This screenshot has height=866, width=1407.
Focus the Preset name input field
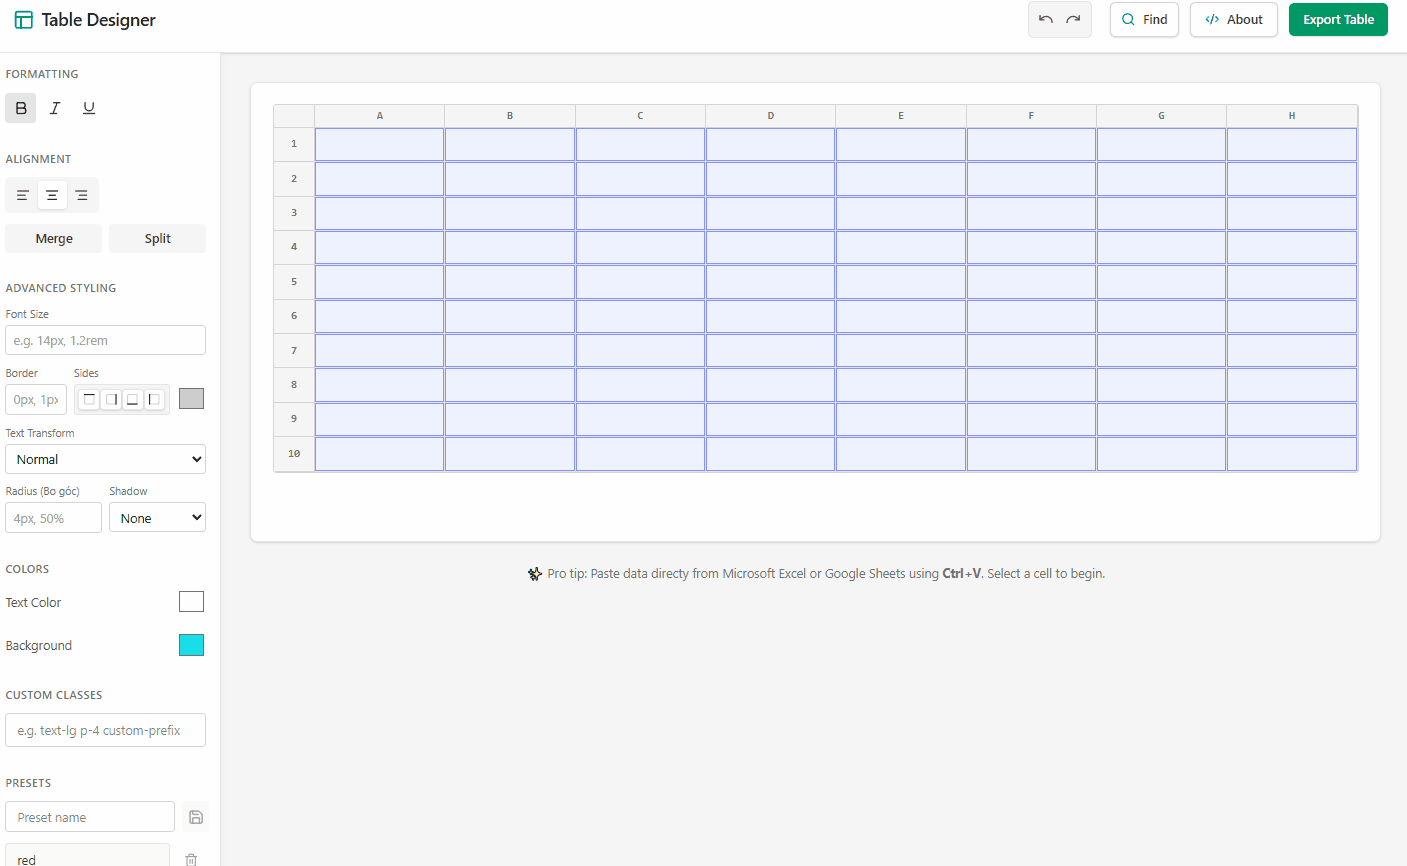point(90,817)
